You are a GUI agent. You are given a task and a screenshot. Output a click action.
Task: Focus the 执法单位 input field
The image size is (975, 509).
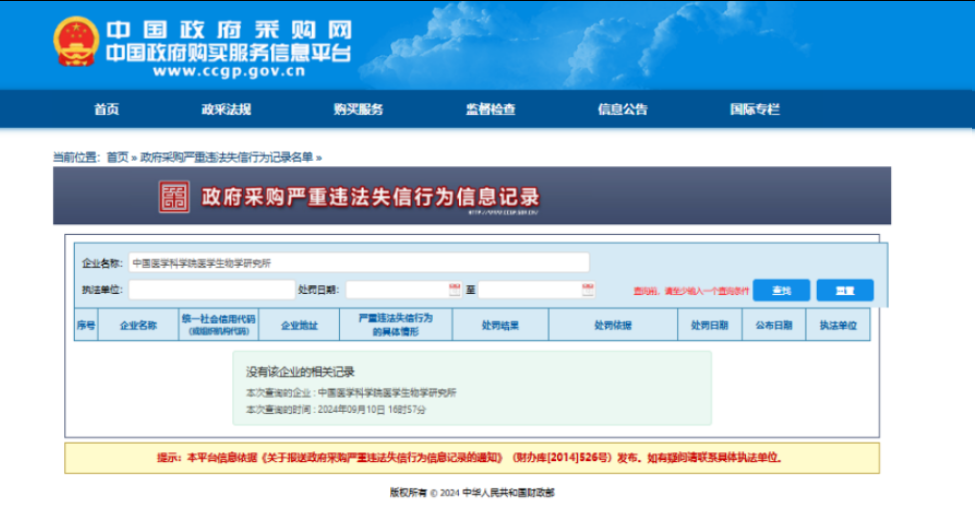click(x=211, y=290)
